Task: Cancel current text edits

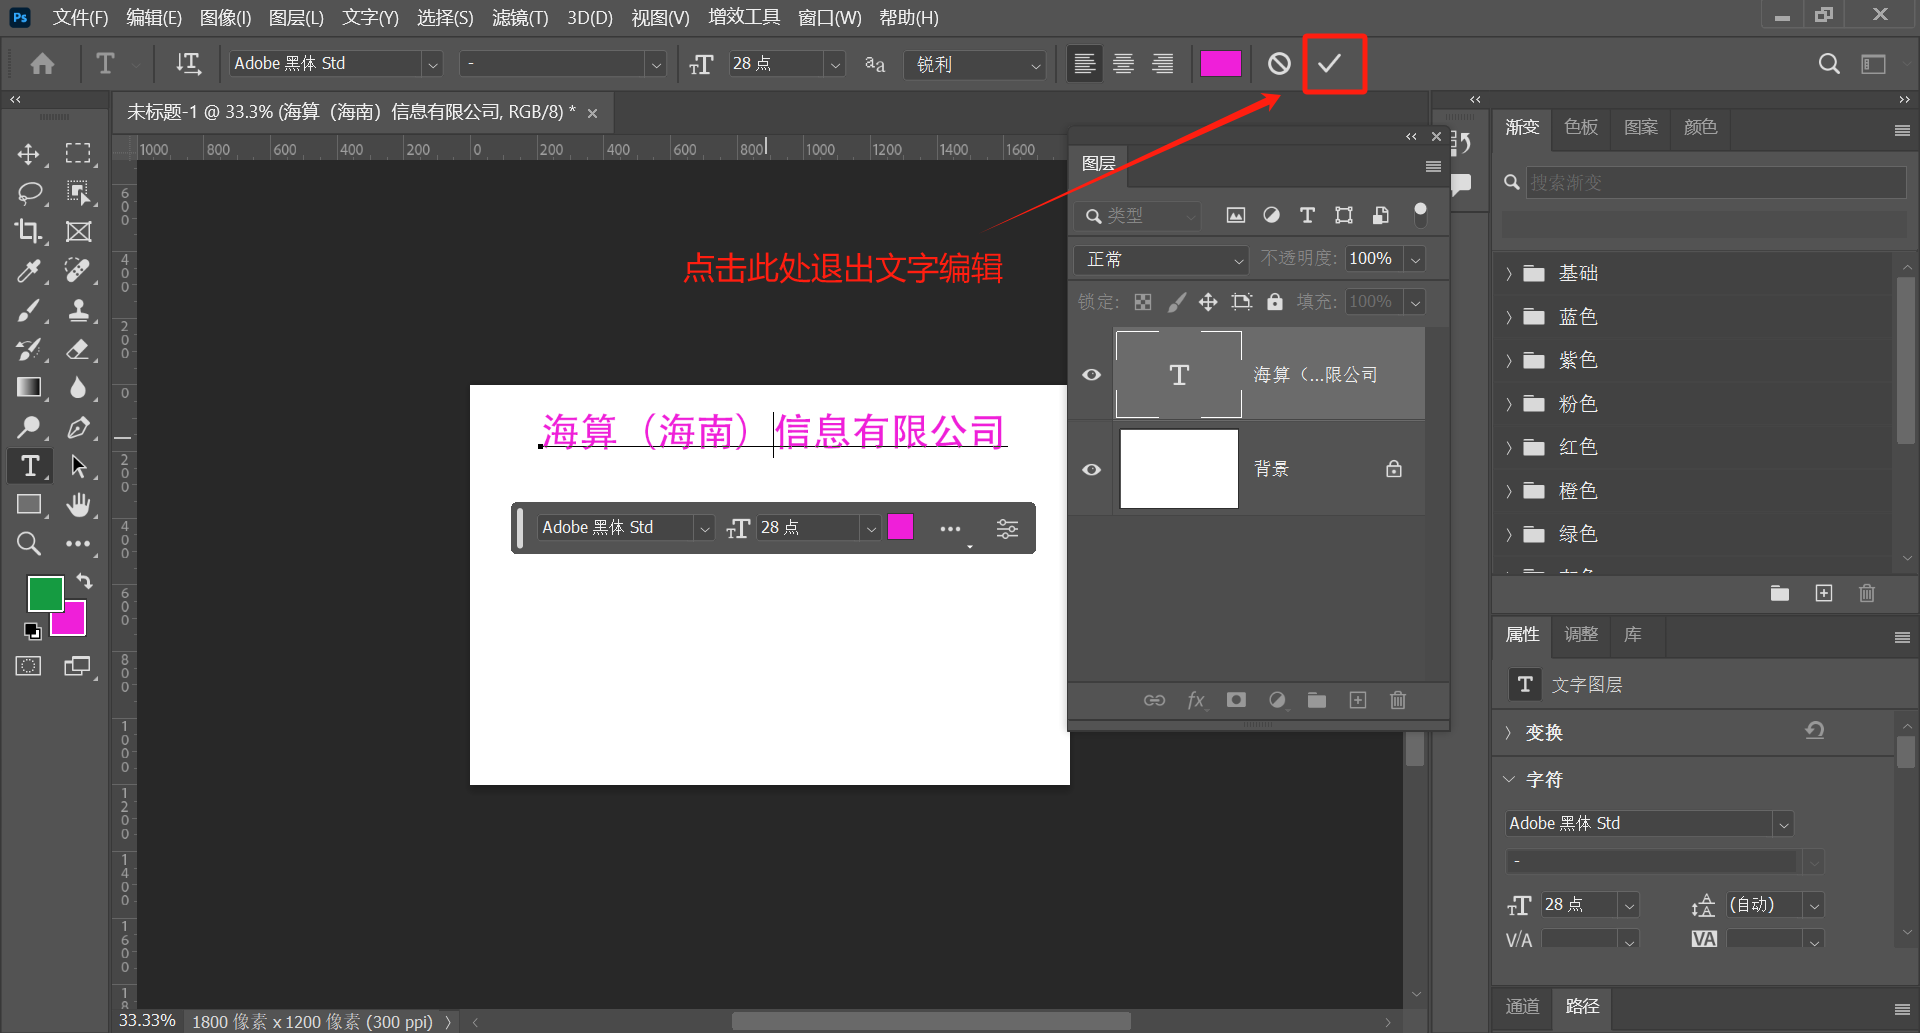Action: 1279,64
